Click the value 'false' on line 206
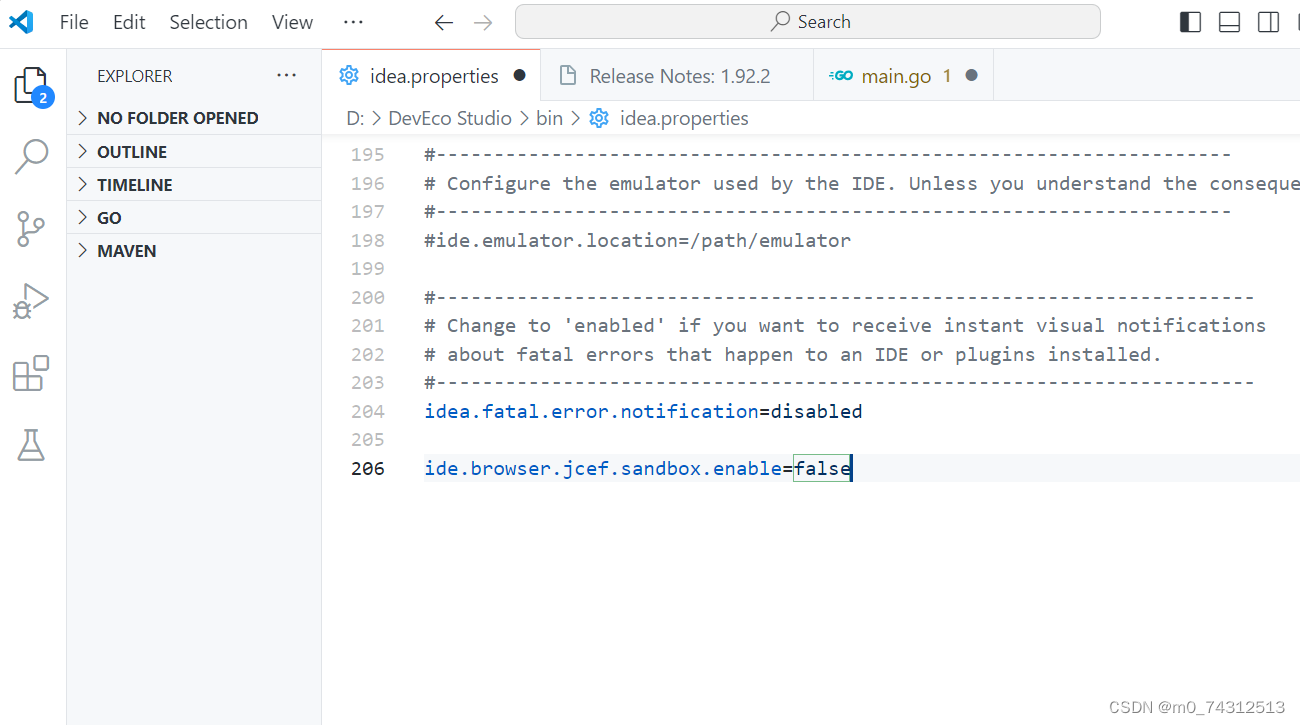The width and height of the screenshot is (1300, 725). click(x=822, y=468)
